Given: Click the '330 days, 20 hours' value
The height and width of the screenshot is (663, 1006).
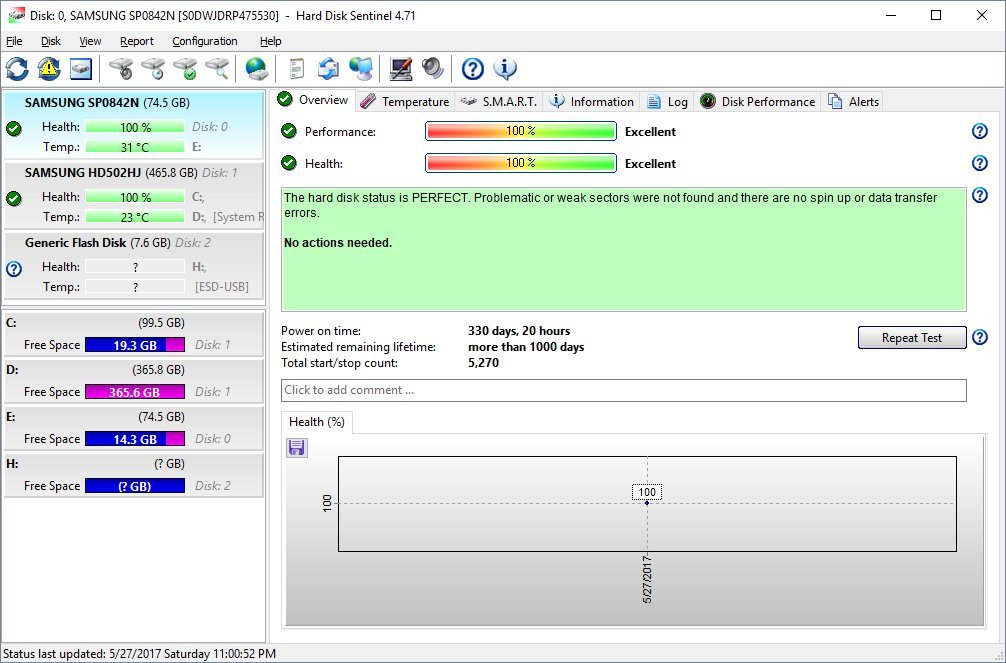Looking at the screenshot, I should click(519, 331).
